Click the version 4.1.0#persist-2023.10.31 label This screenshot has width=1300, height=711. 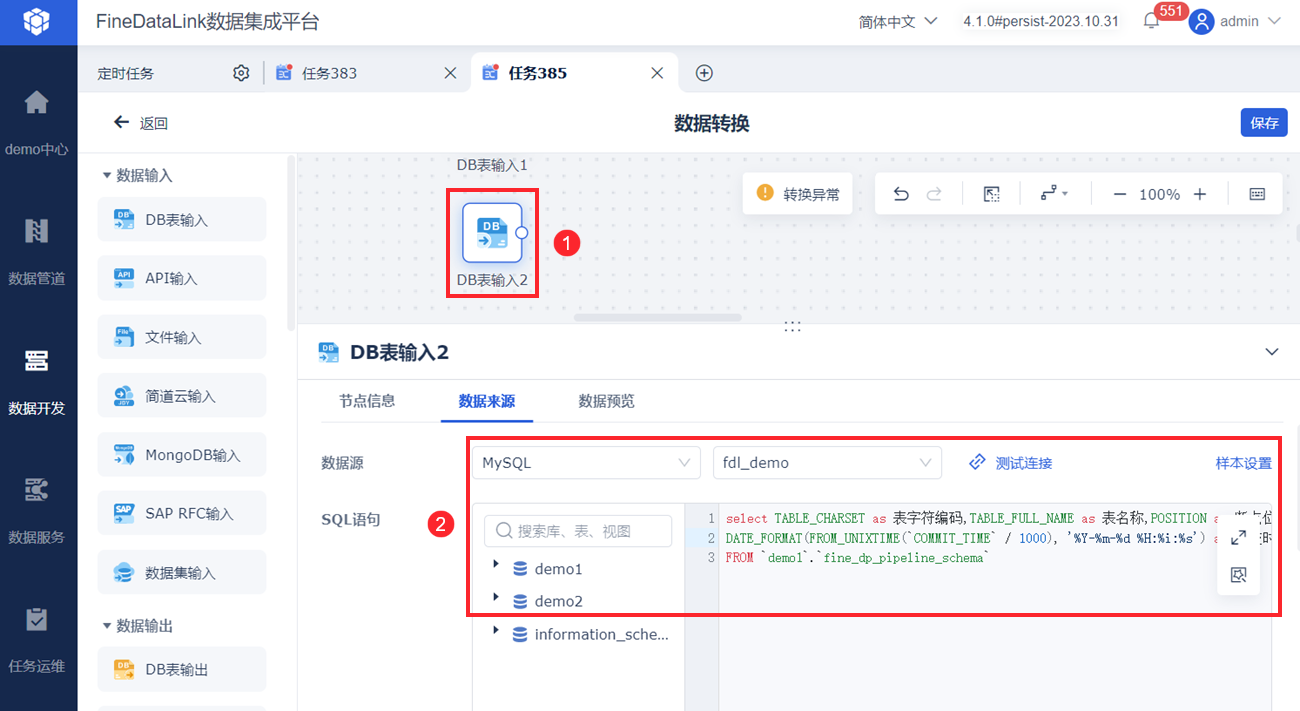pos(1040,21)
